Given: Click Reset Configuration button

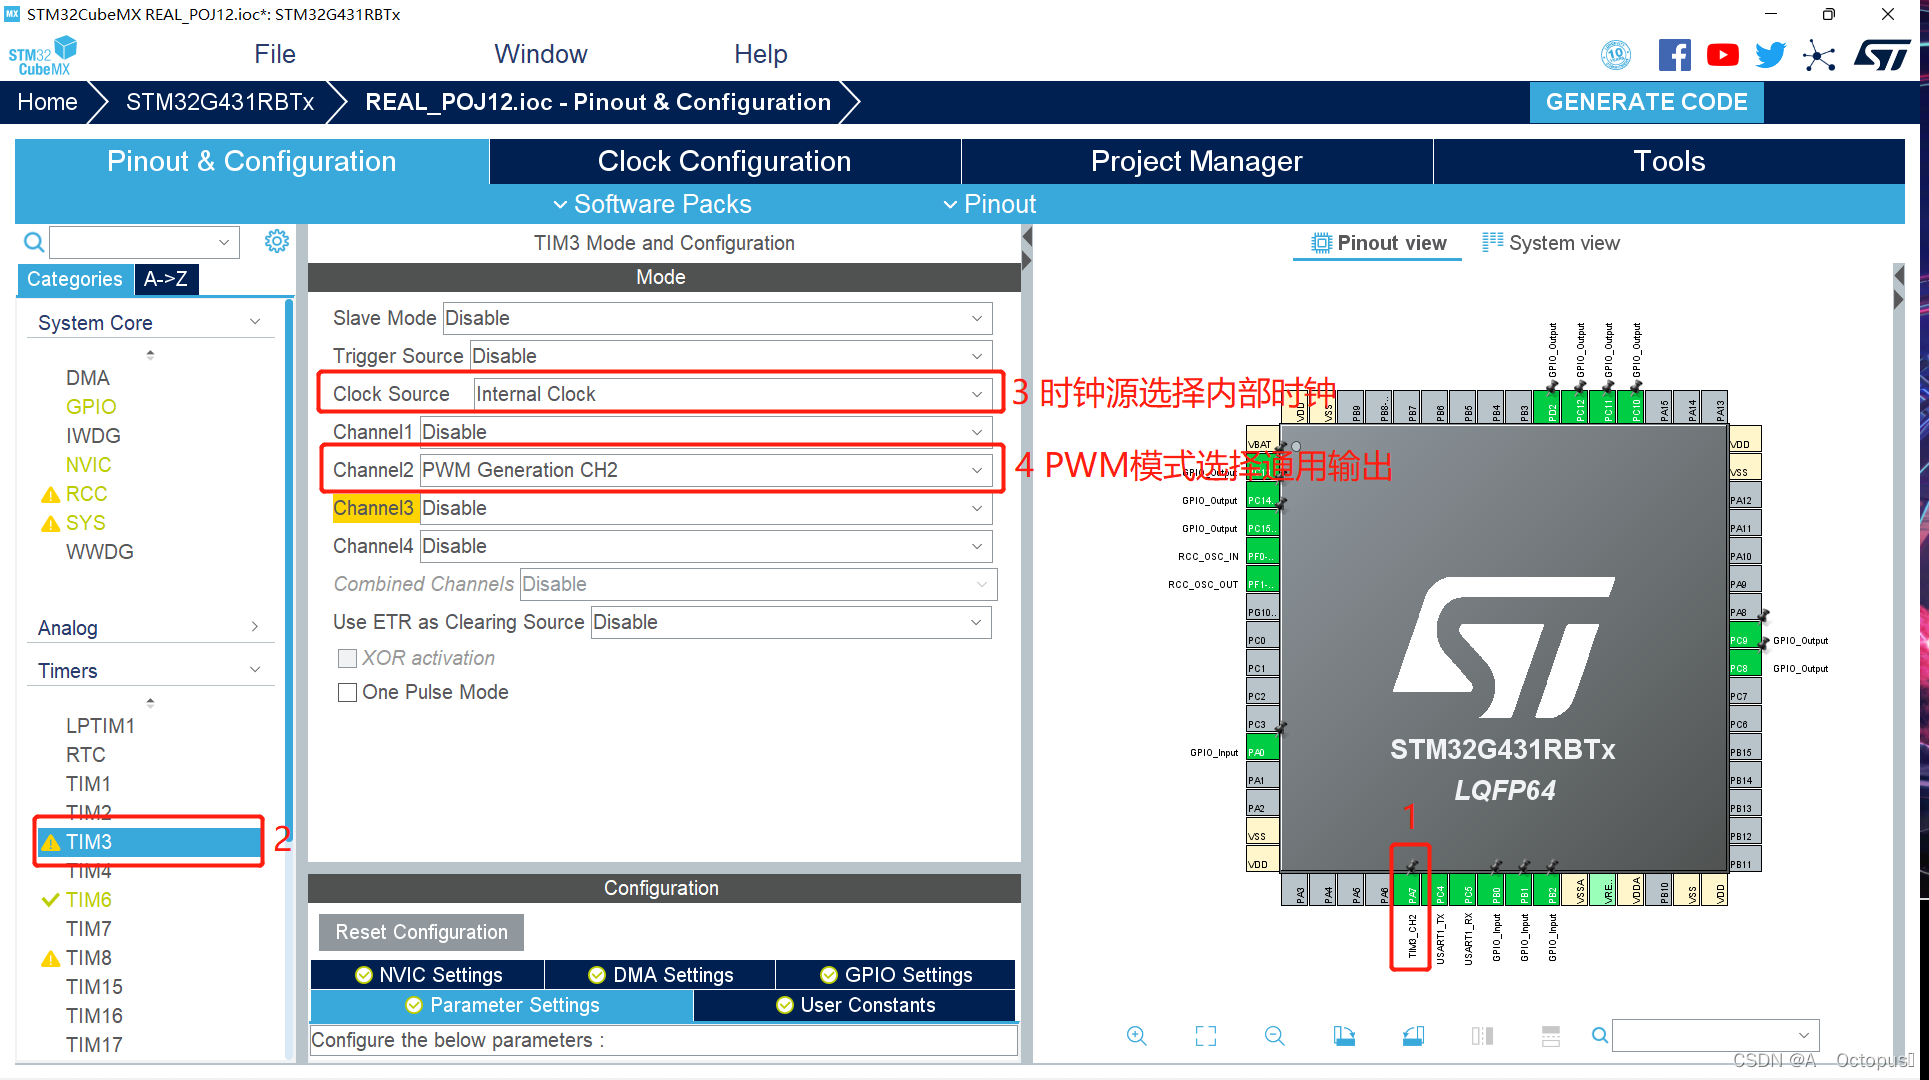Looking at the screenshot, I should (x=421, y=932).
